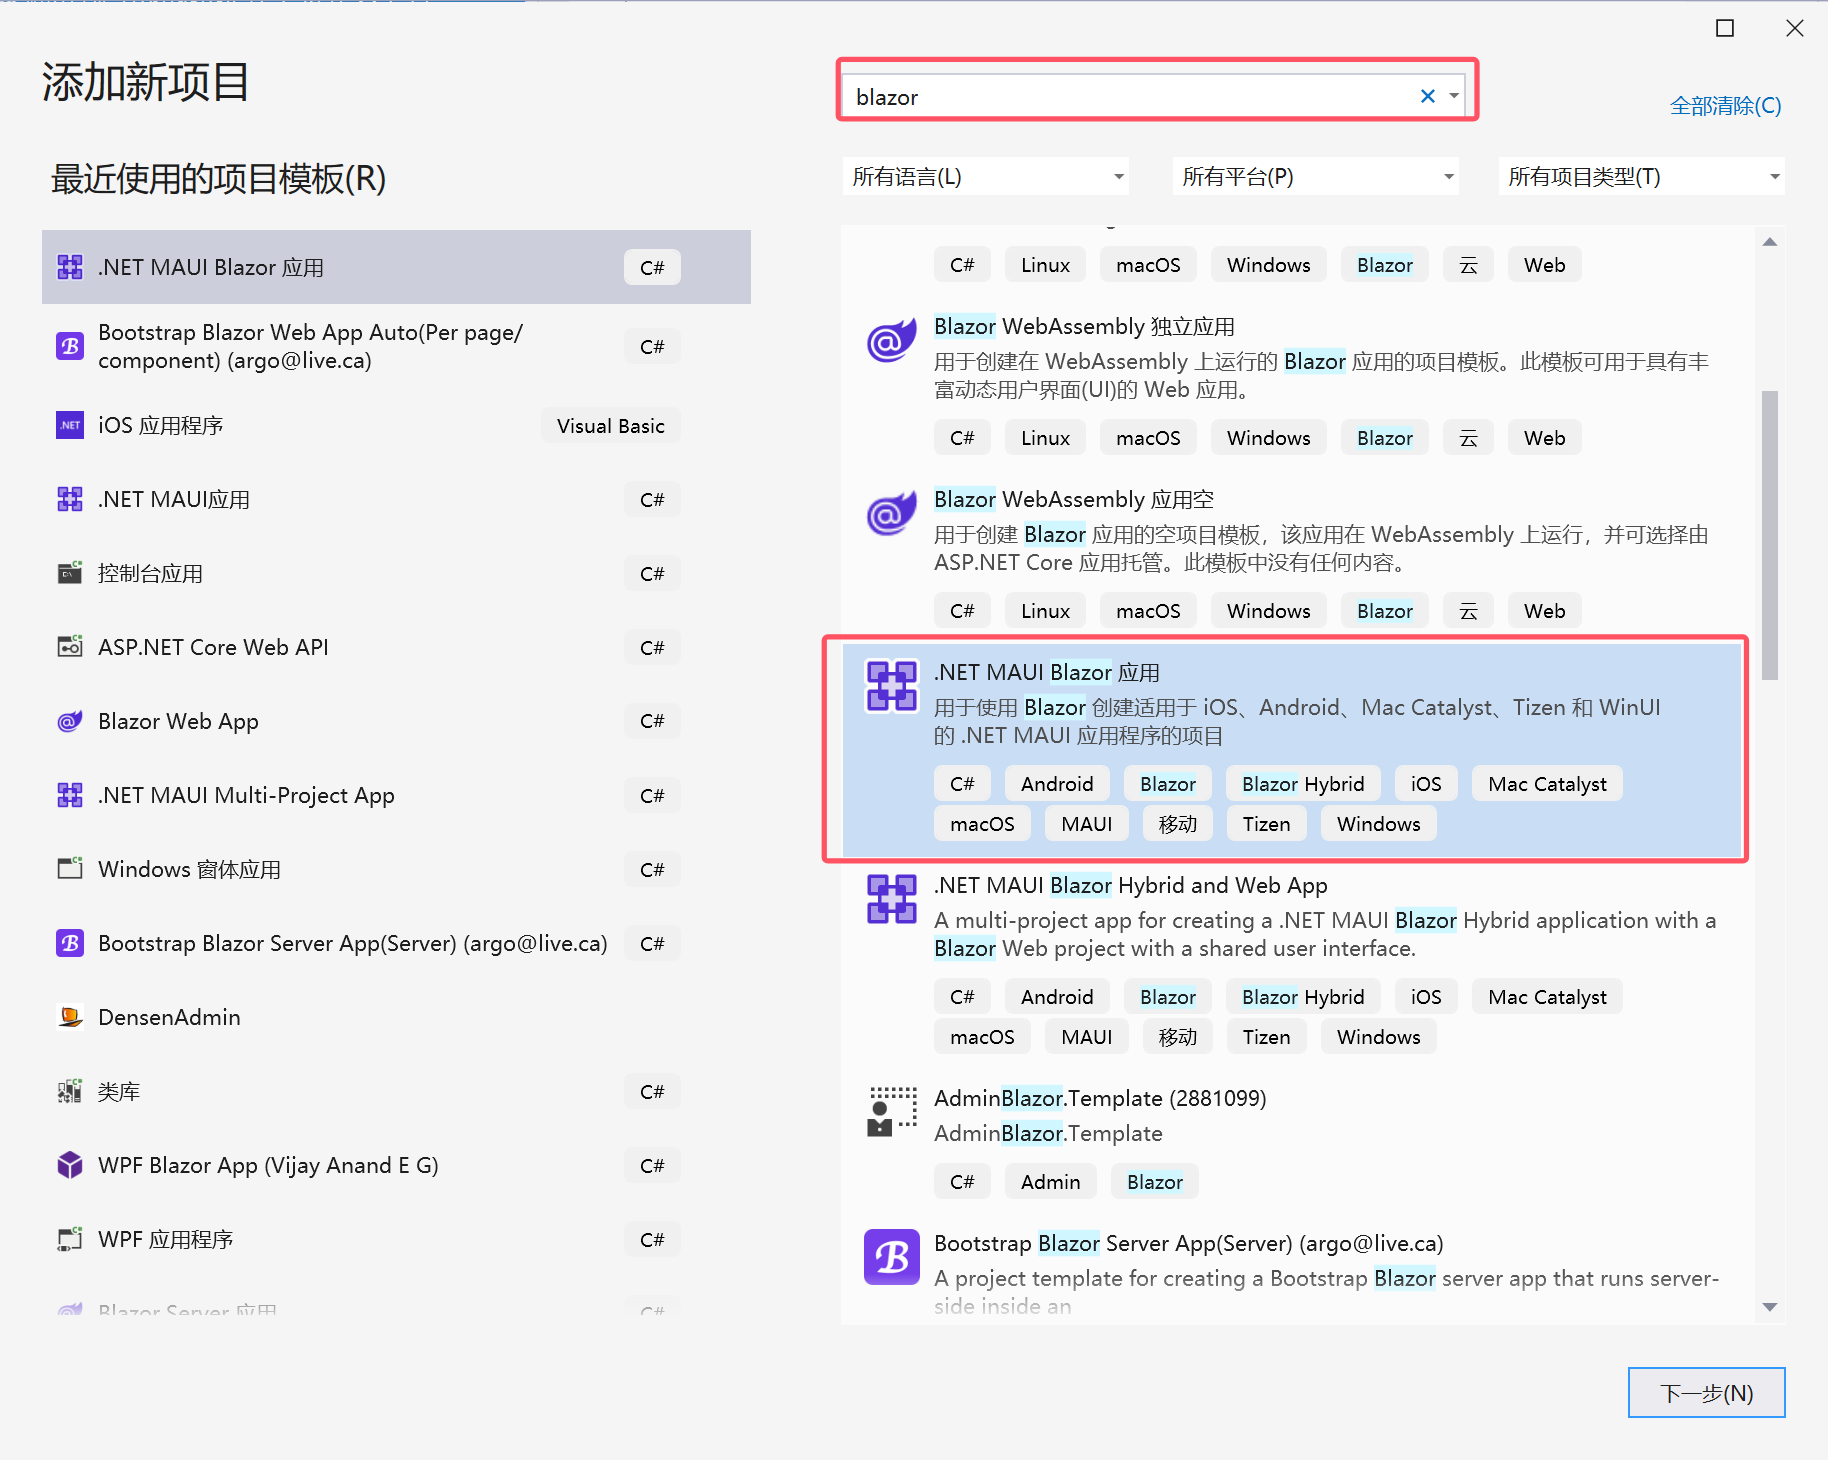Image resolution: width=1828 pixels, height=1460 pixels.
Task: Click the 下一步 next button
Action: tap(1706, 1393)
